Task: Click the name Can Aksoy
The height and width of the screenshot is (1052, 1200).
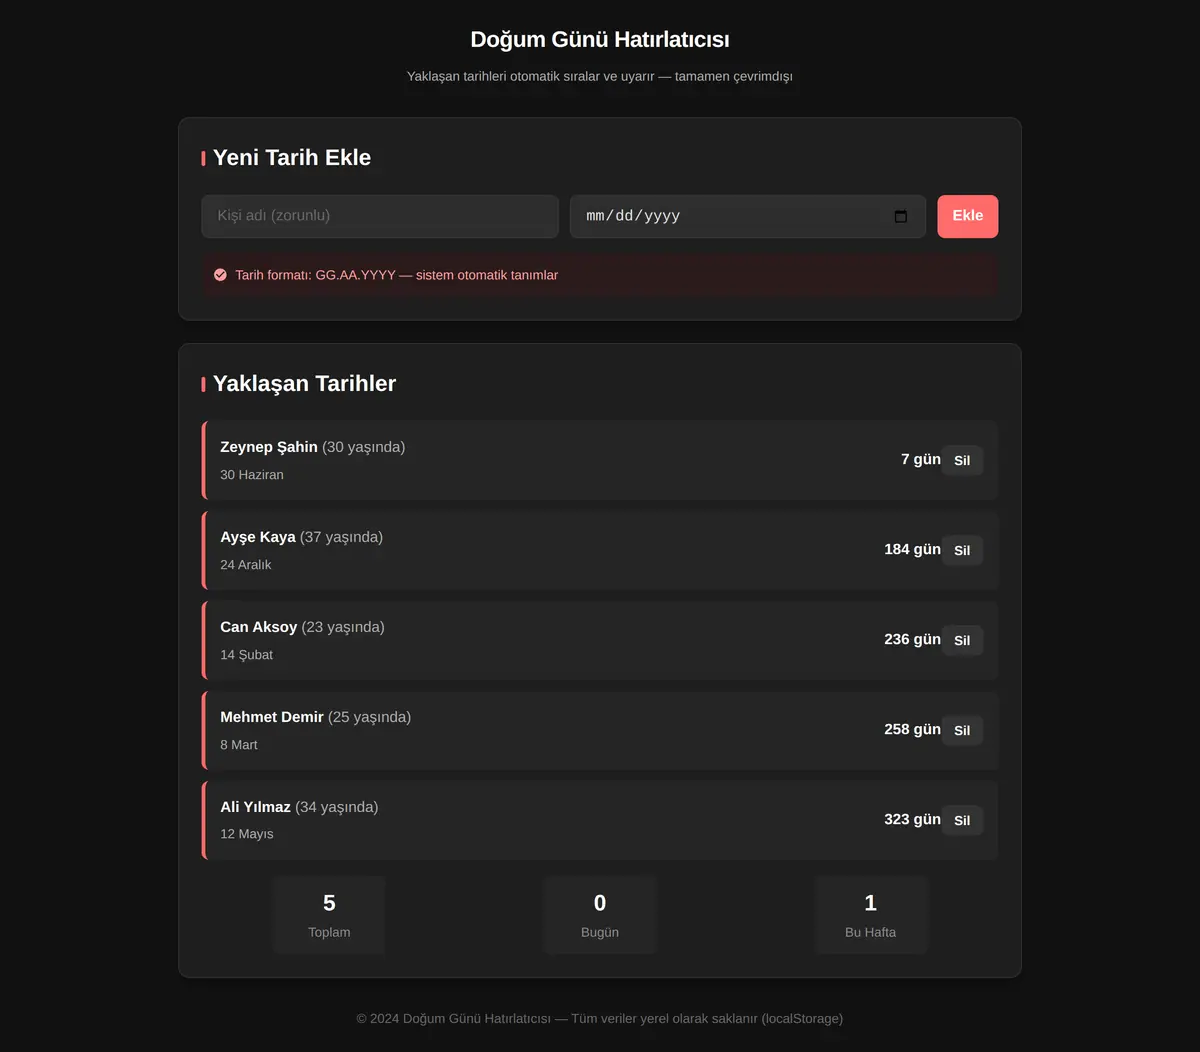Action: tap(259, 627)
